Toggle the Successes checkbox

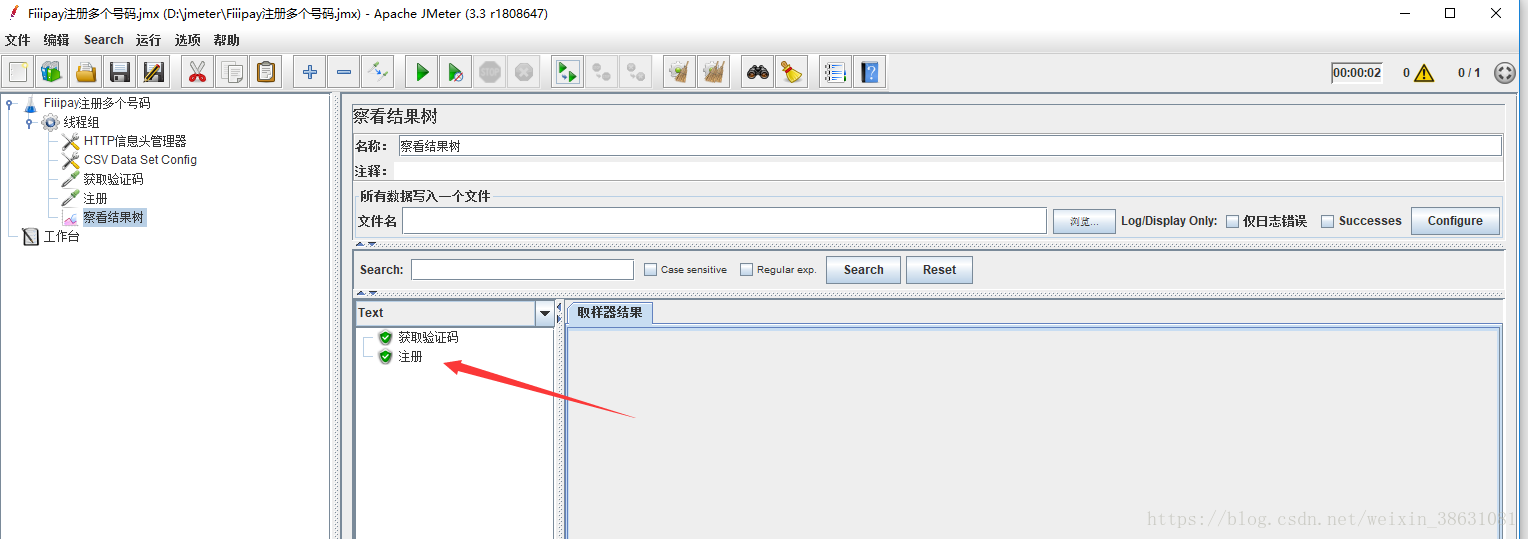(1327, 221)
